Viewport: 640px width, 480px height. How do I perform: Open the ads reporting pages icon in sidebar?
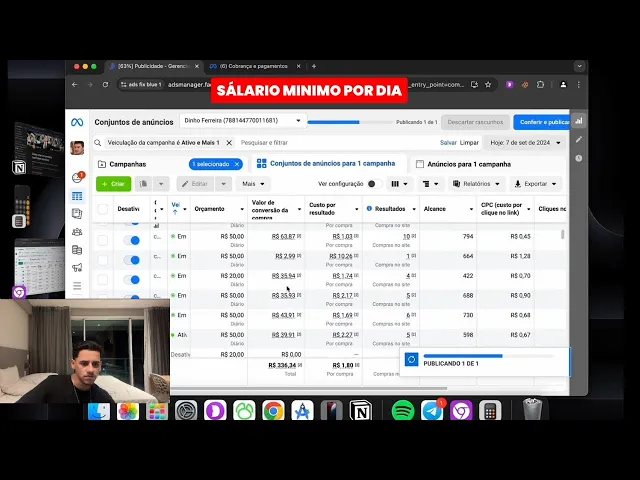[77, 214]
